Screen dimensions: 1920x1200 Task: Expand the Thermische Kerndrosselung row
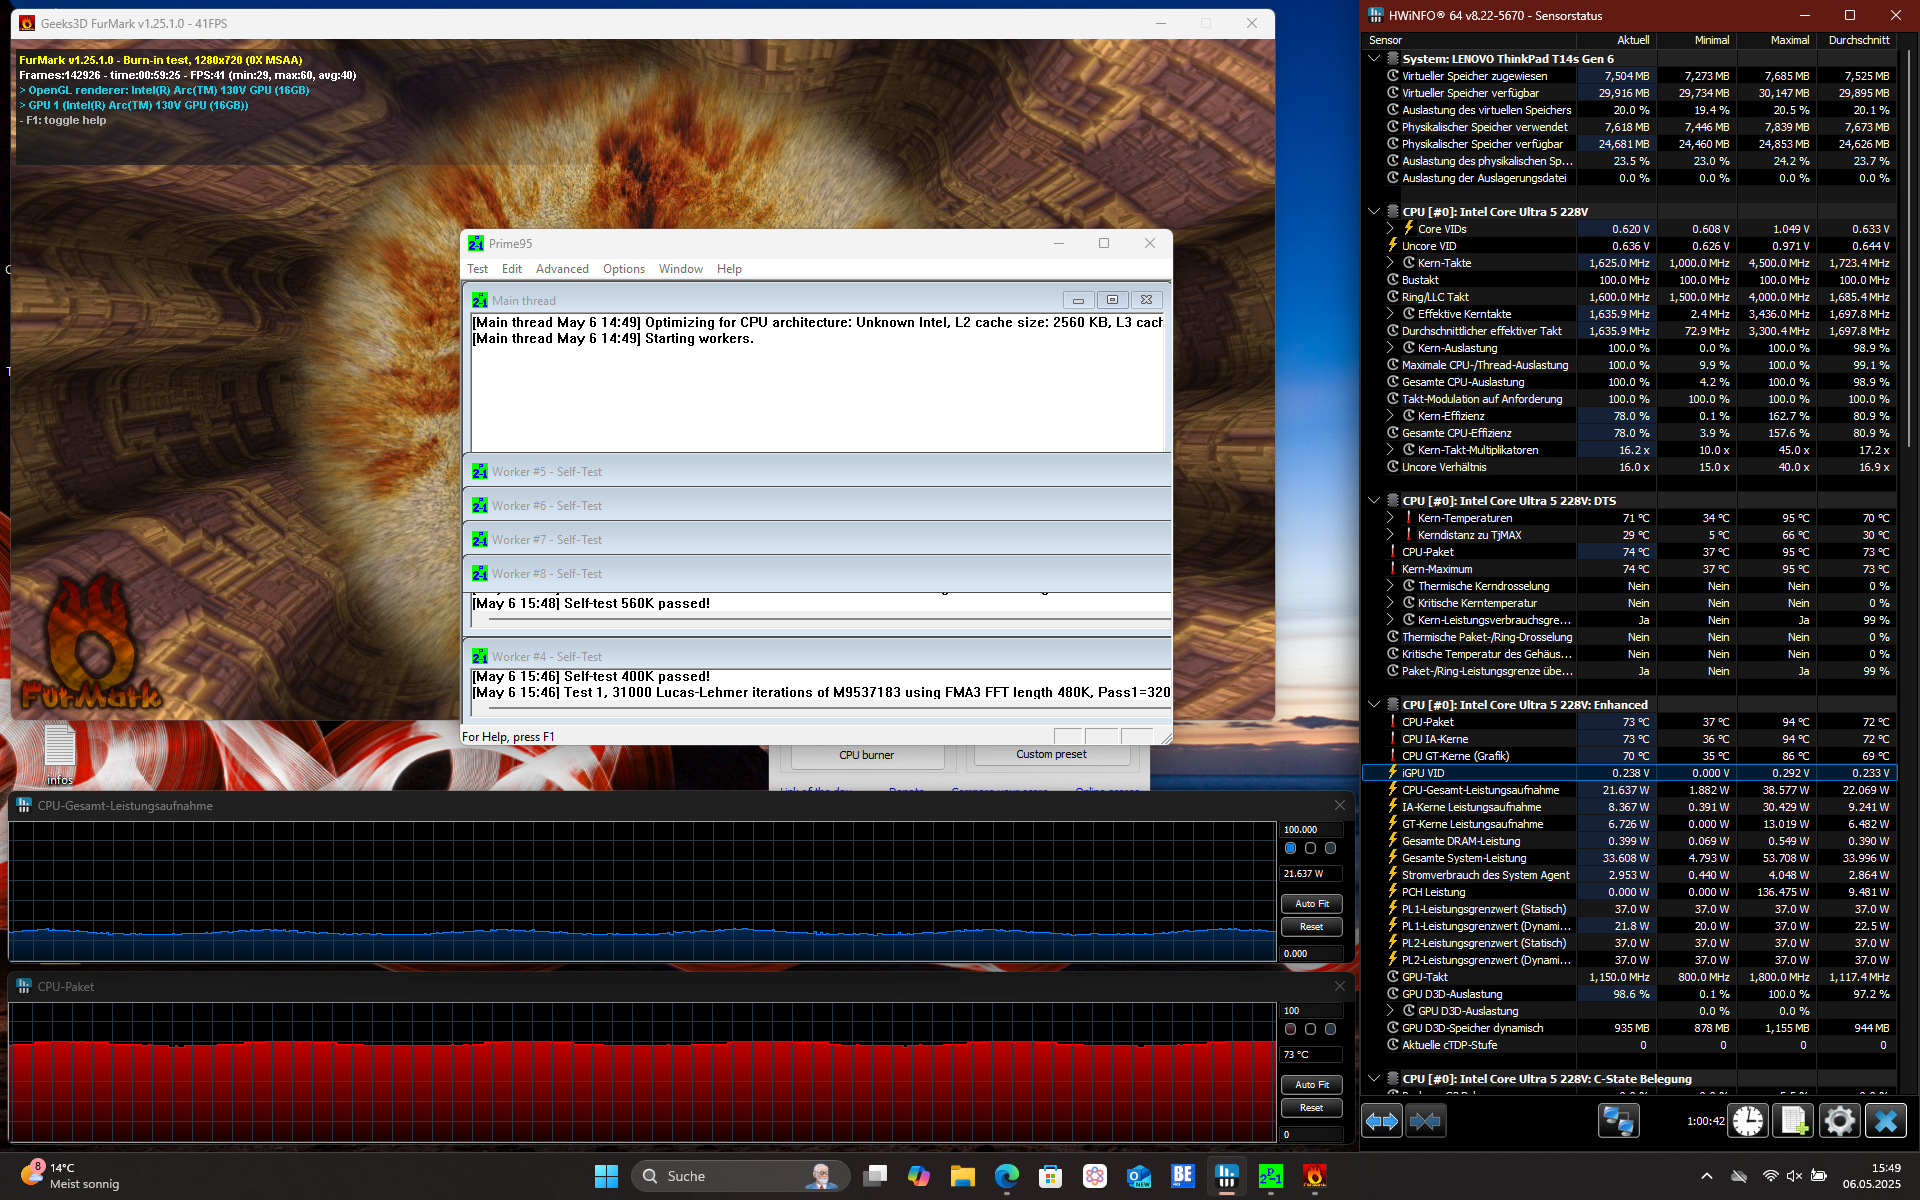pos(1391,586)
